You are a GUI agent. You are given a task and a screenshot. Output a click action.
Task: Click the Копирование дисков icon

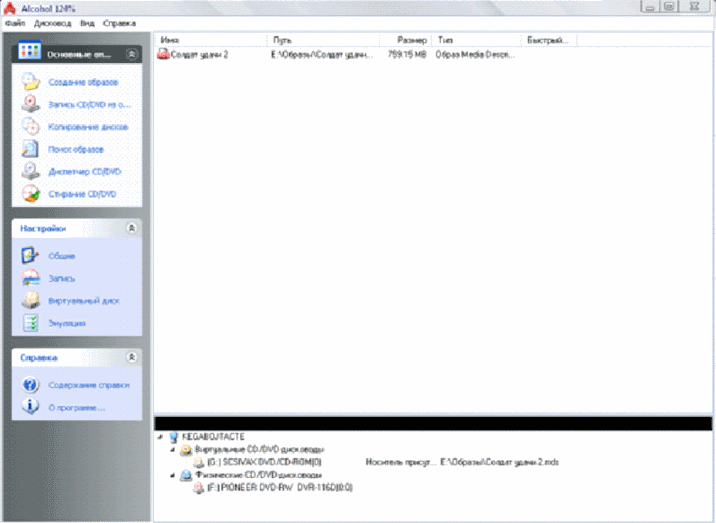pos(31,127)
